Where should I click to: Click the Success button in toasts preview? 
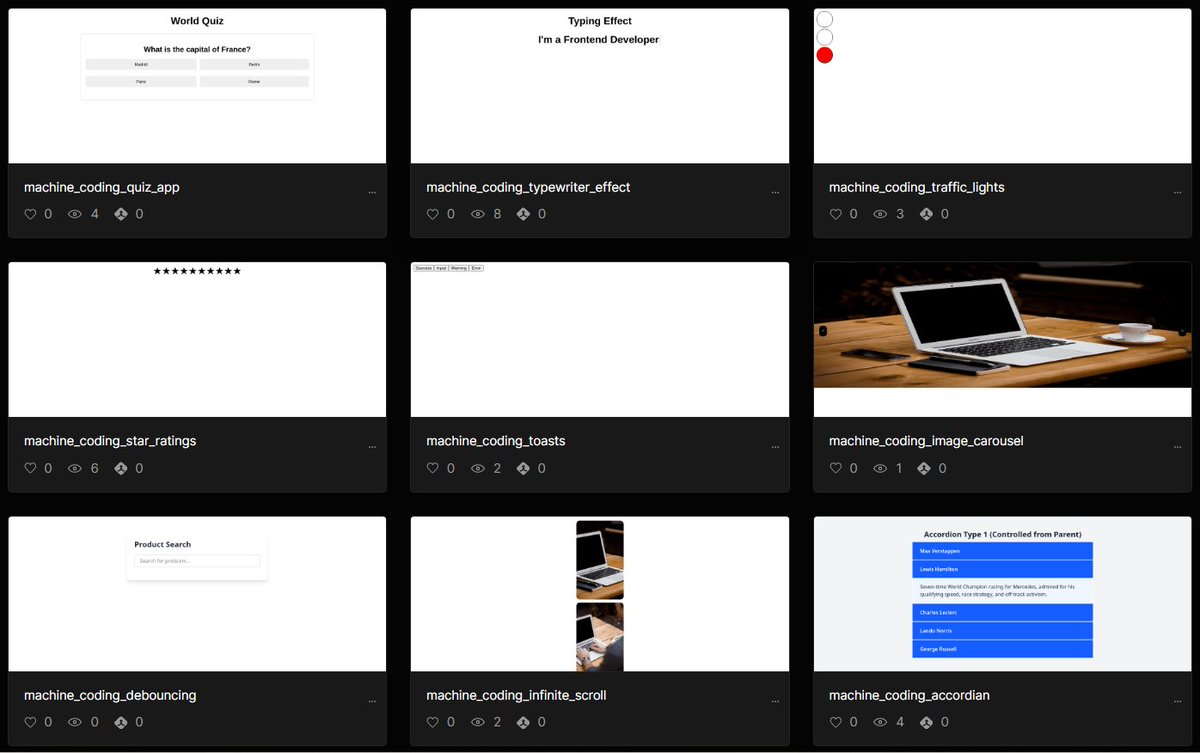click(424, 268)
